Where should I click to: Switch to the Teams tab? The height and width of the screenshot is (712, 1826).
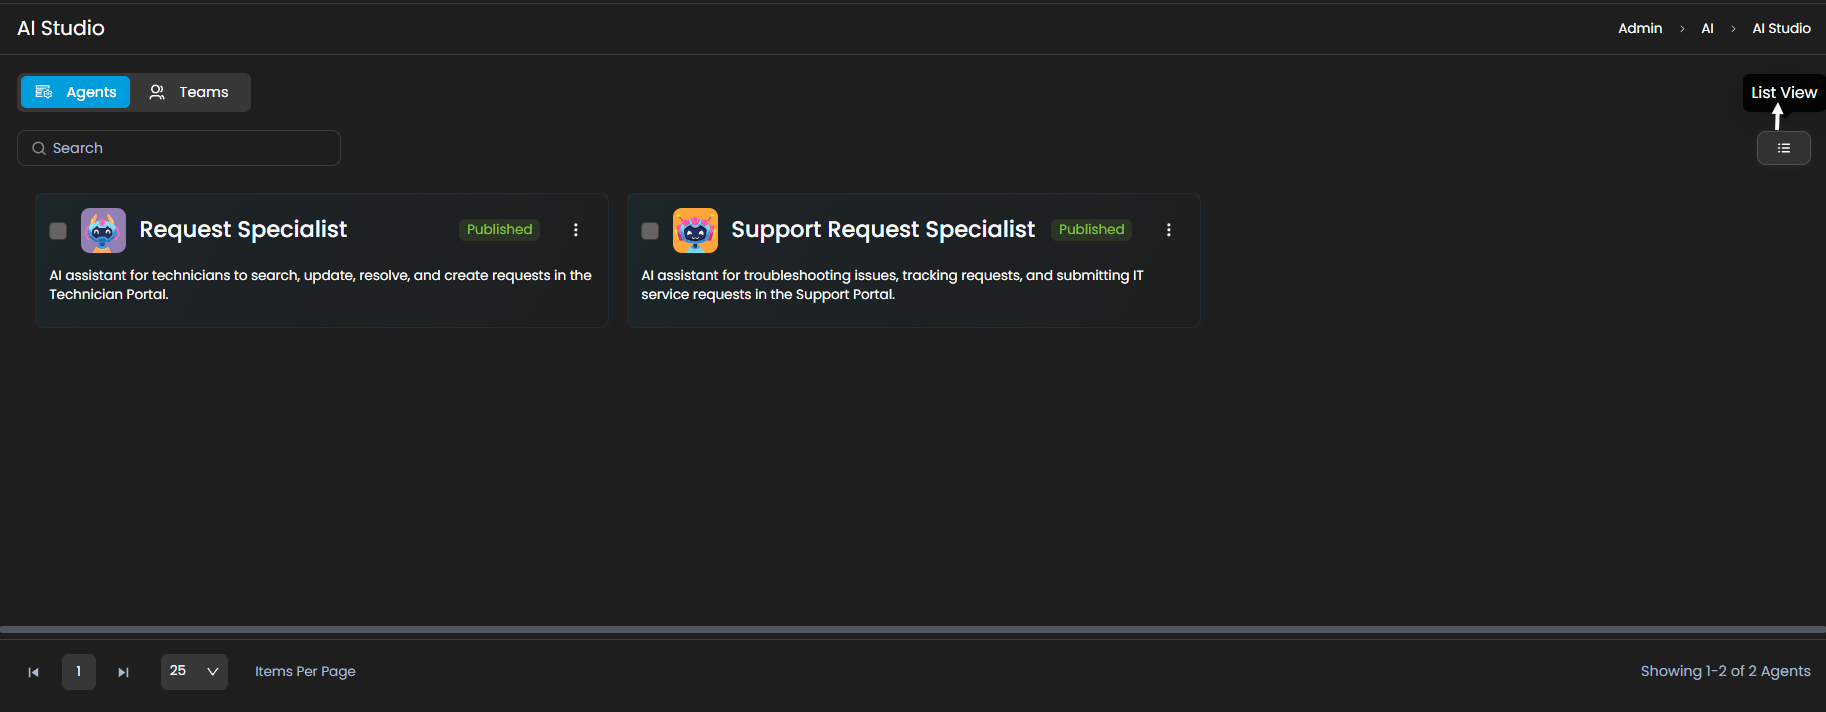pos(189,92)
